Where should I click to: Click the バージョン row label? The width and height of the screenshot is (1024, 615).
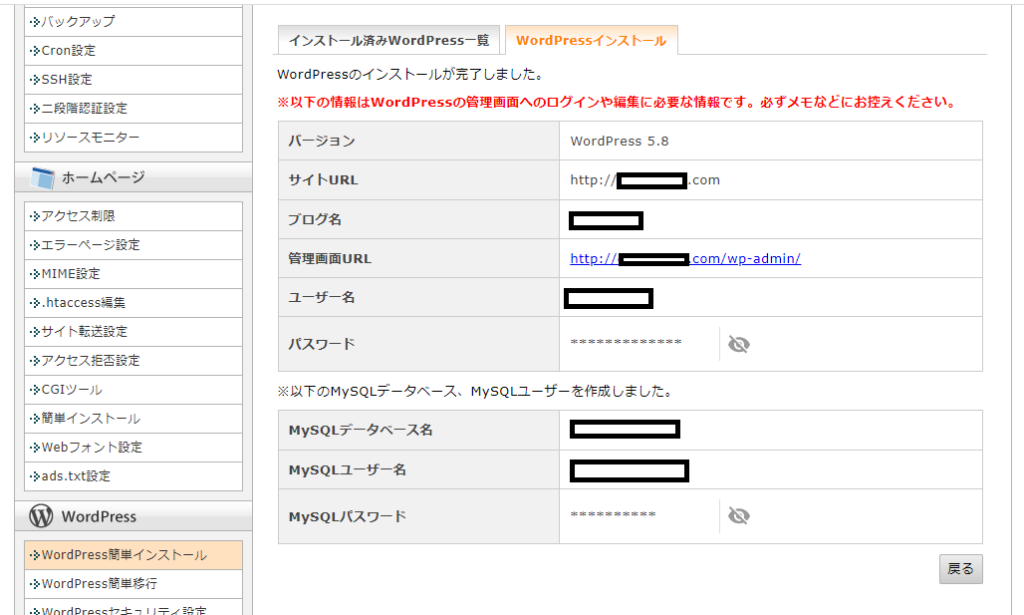322,141
